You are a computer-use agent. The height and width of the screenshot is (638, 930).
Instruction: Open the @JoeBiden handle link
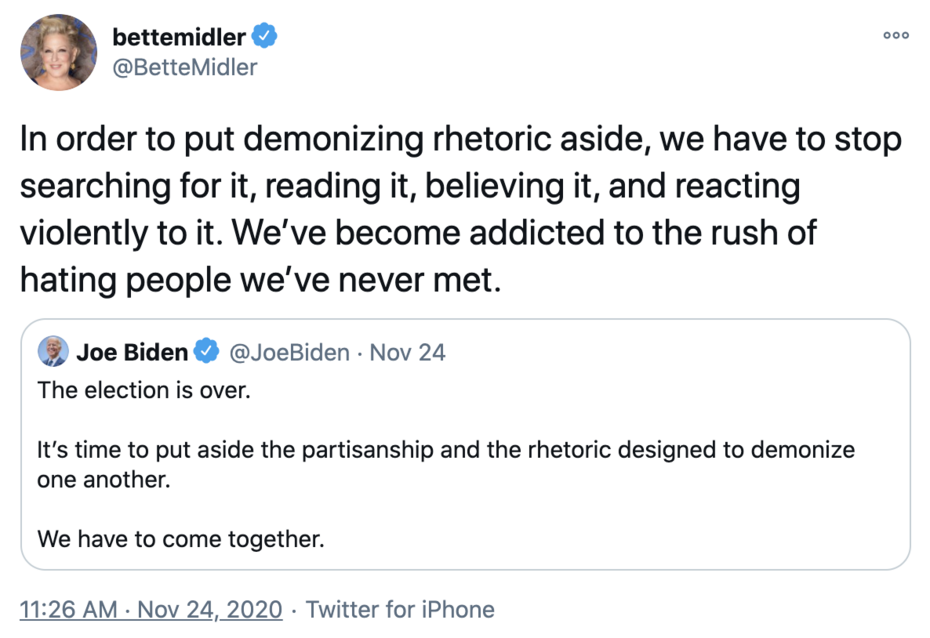[290, 352]
